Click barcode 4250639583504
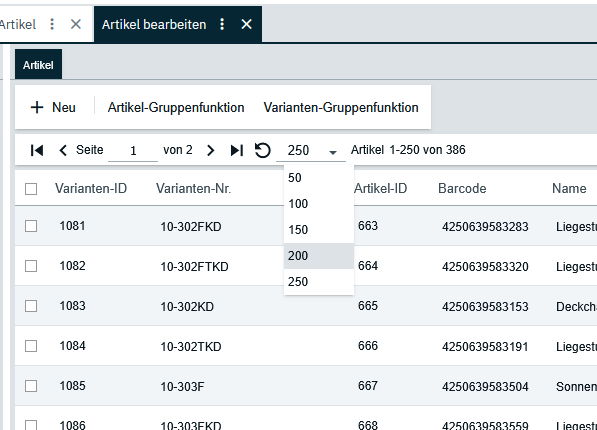This screenshot has width=597, height=430. (485, 387)
